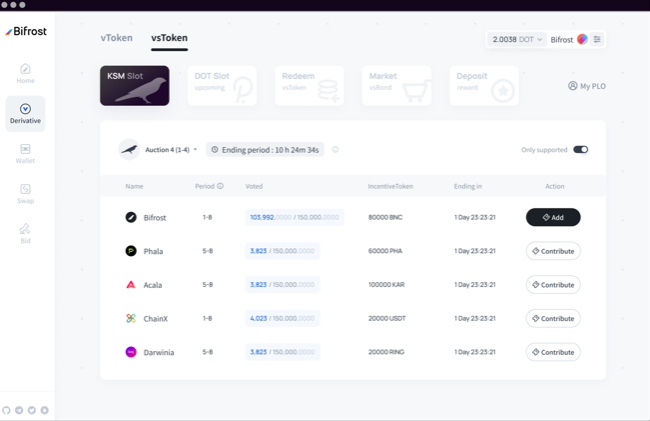Click the Voted column header
Viewport: 650px width, 421px height.
pos(254,186)
